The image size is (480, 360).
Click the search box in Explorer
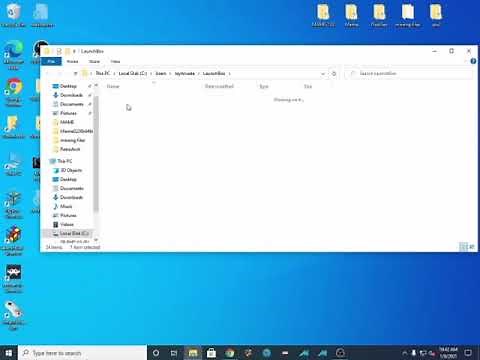(409, 73)
